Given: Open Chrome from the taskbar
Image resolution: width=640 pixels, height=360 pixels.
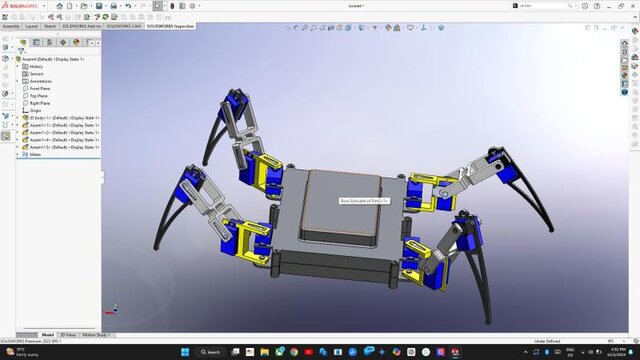Looking at the screenshot, I should coord(294,352).
